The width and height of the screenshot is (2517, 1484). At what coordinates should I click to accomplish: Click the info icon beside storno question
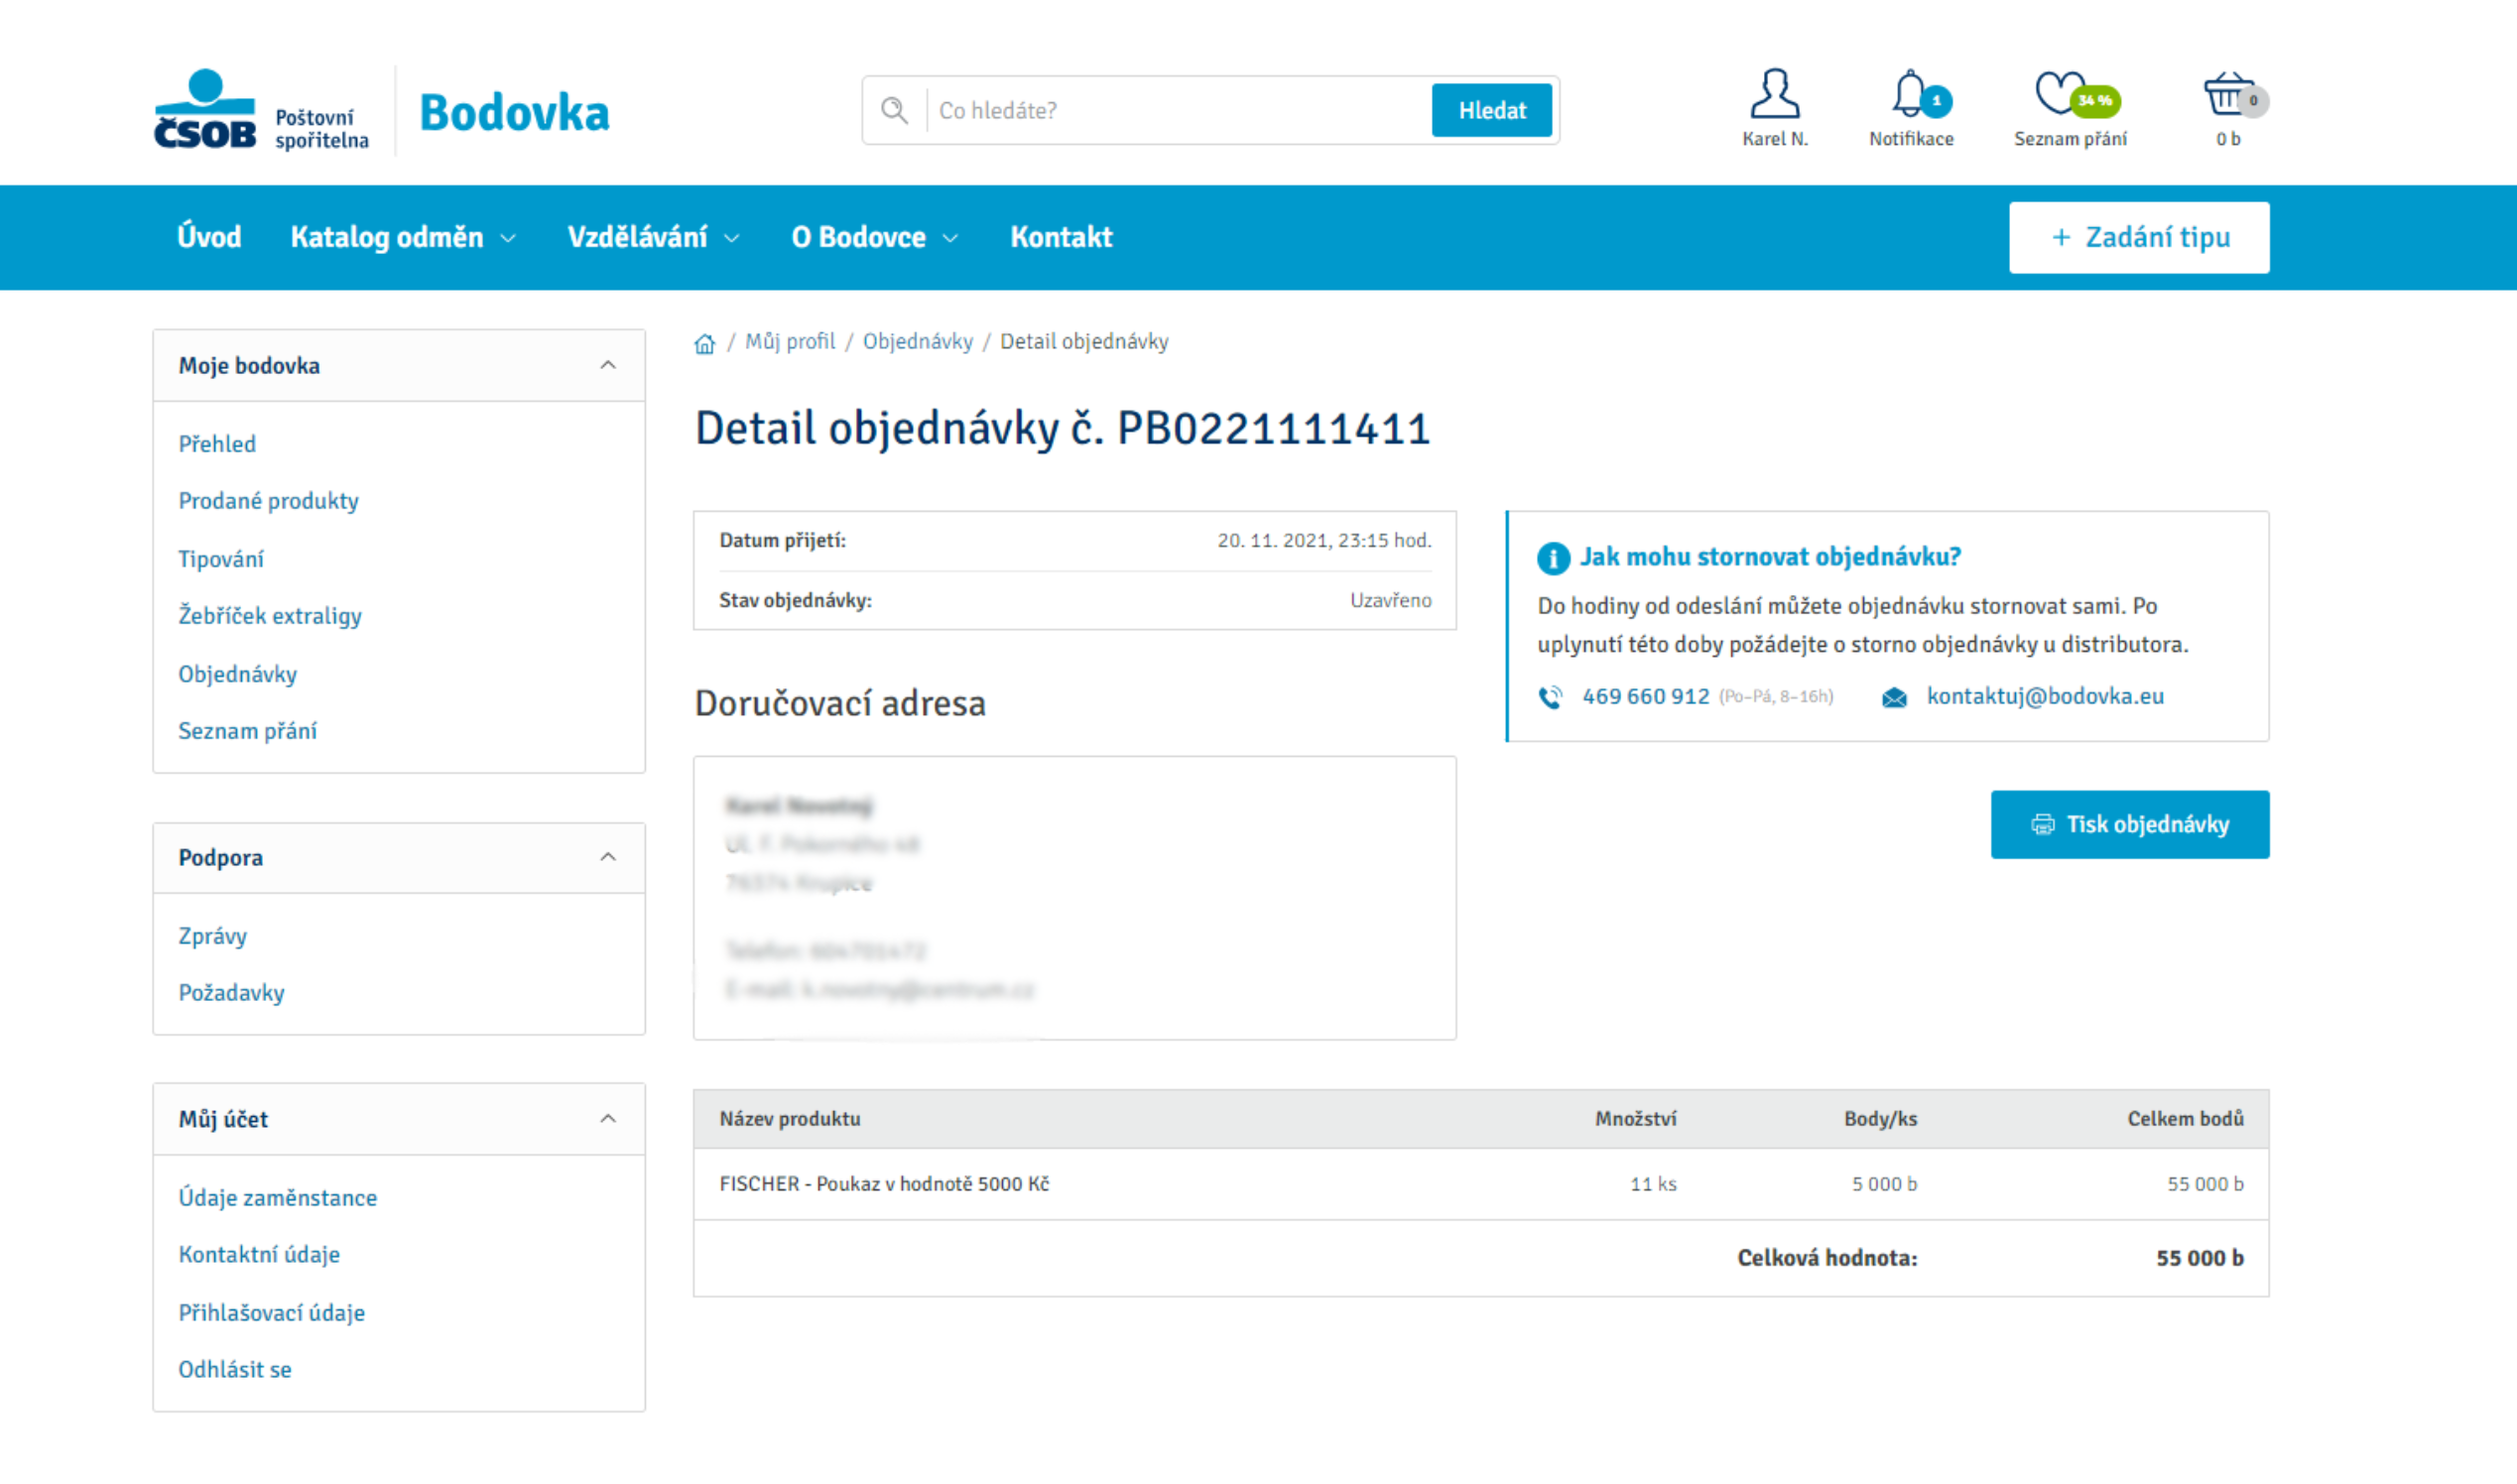pos(1552,557)
